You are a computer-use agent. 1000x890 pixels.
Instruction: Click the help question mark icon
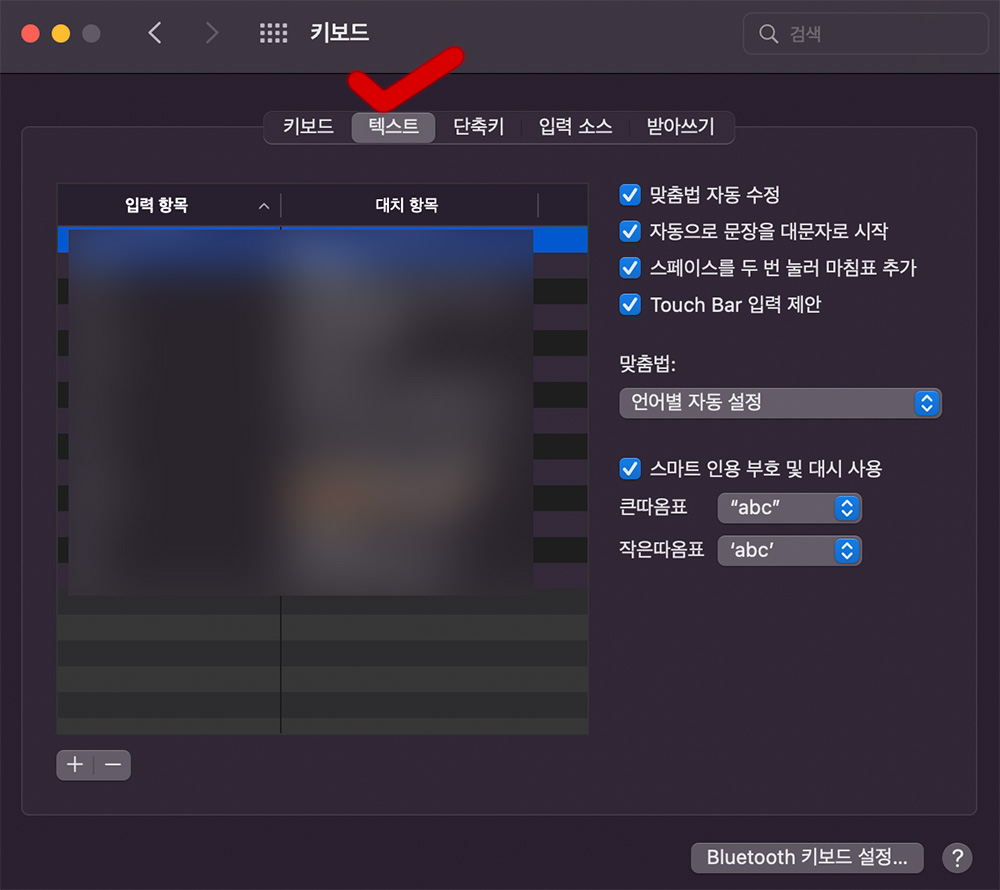[x=956, y=858]
